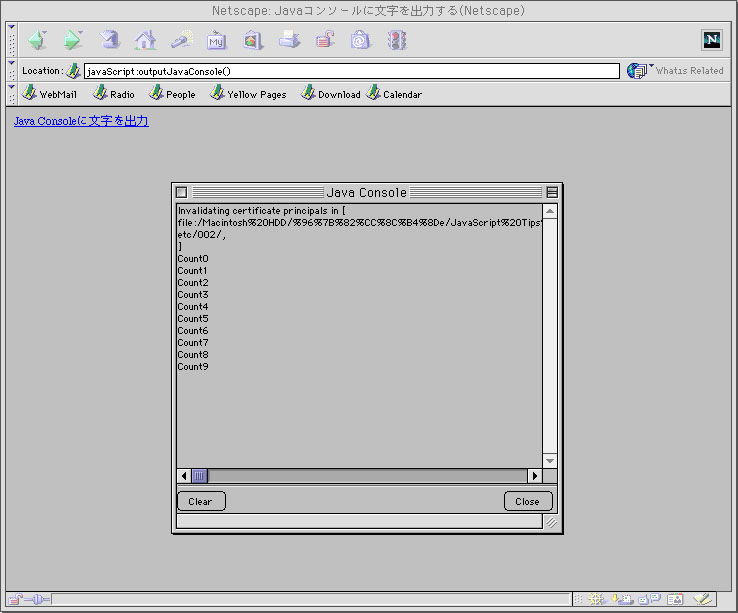Open the WebMail bookmark
This screenshot has width=738, height=613.
(49, 93)
